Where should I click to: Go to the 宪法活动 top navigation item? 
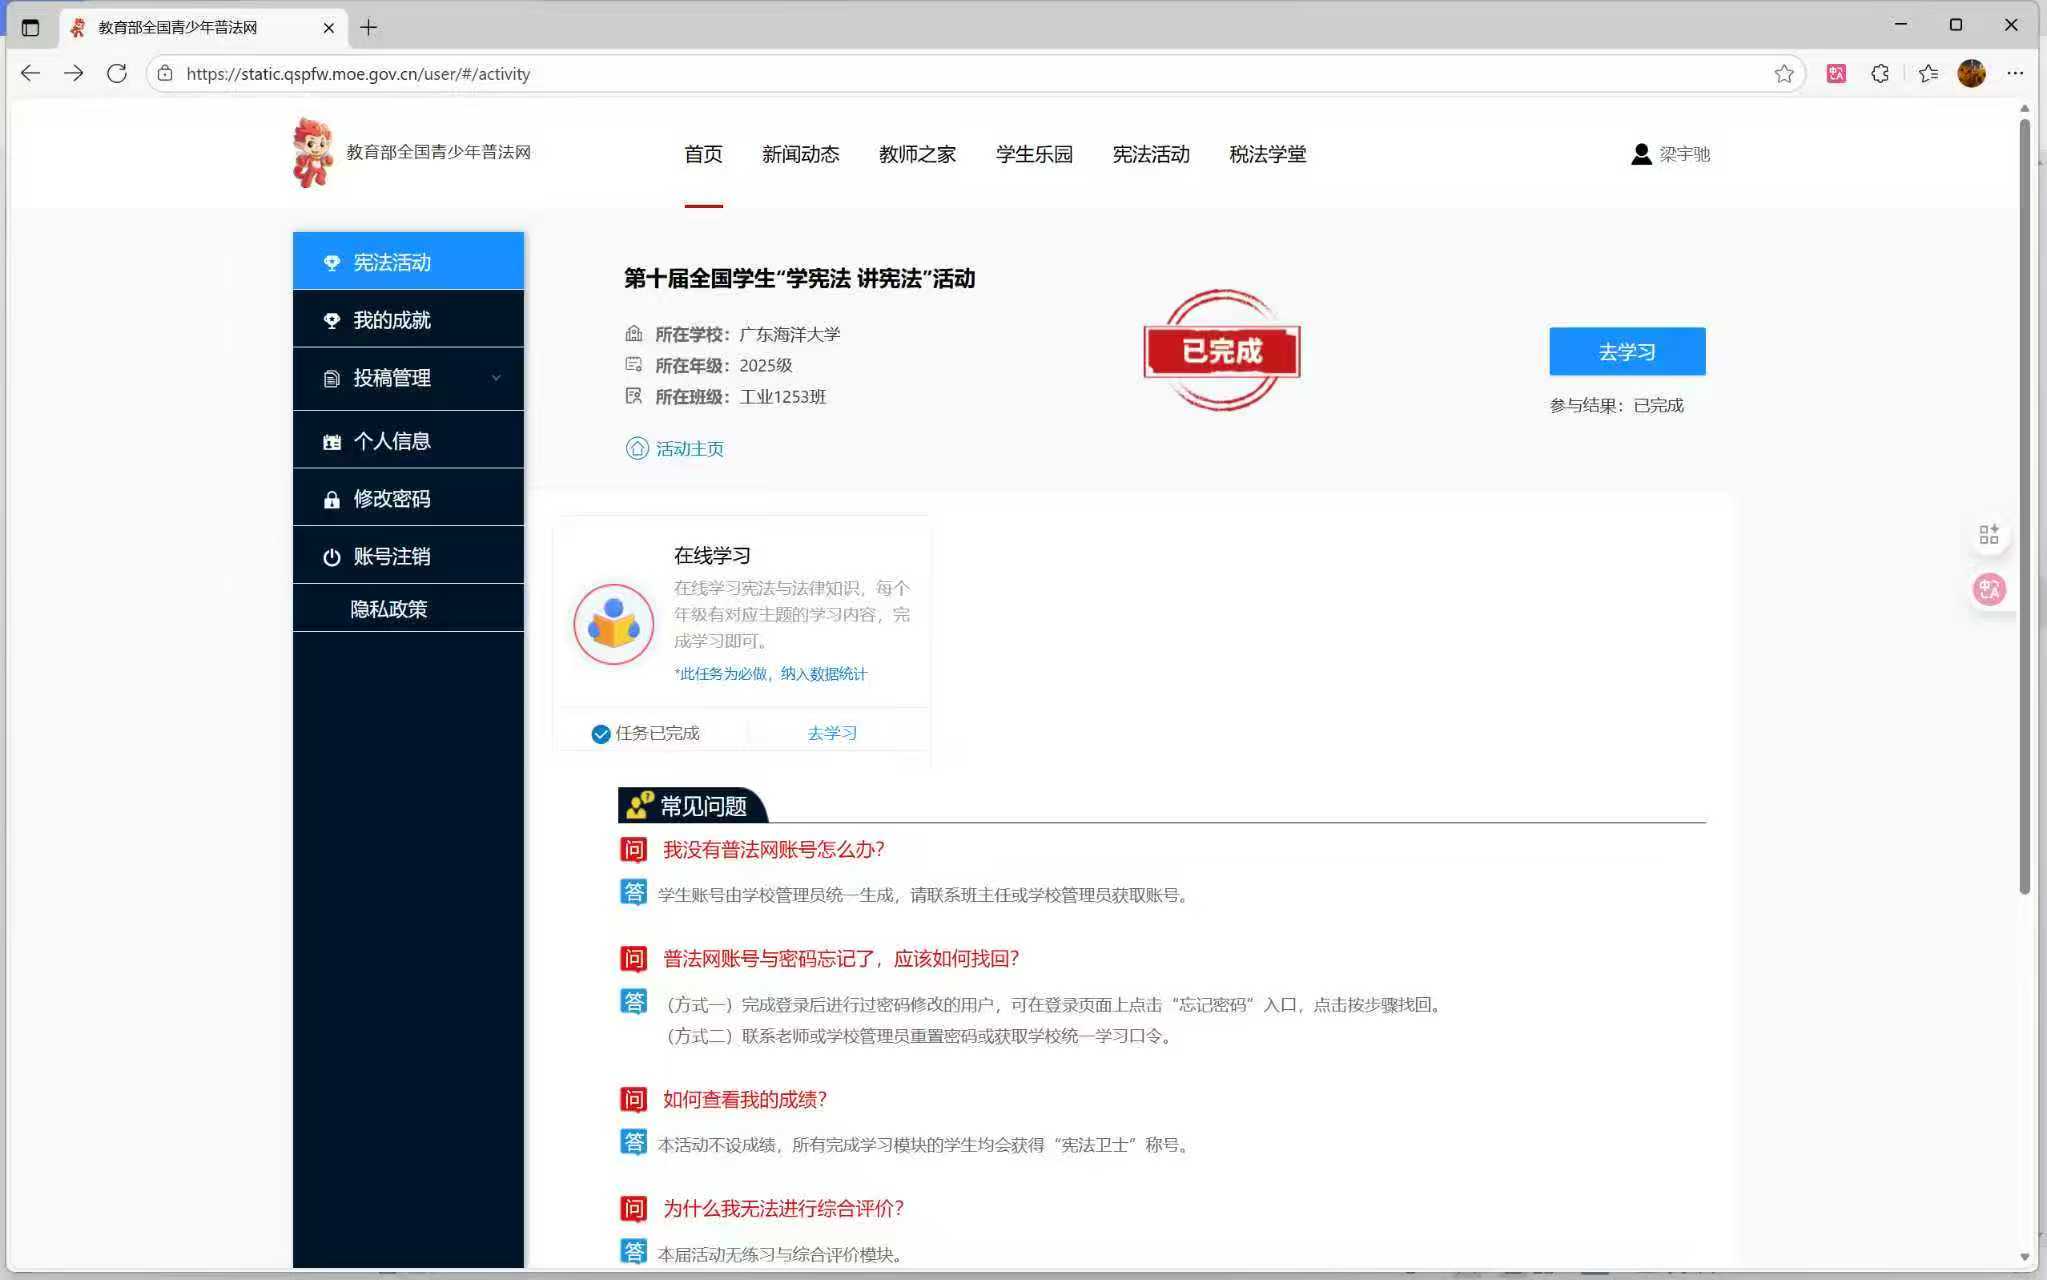coord(1151,154)
